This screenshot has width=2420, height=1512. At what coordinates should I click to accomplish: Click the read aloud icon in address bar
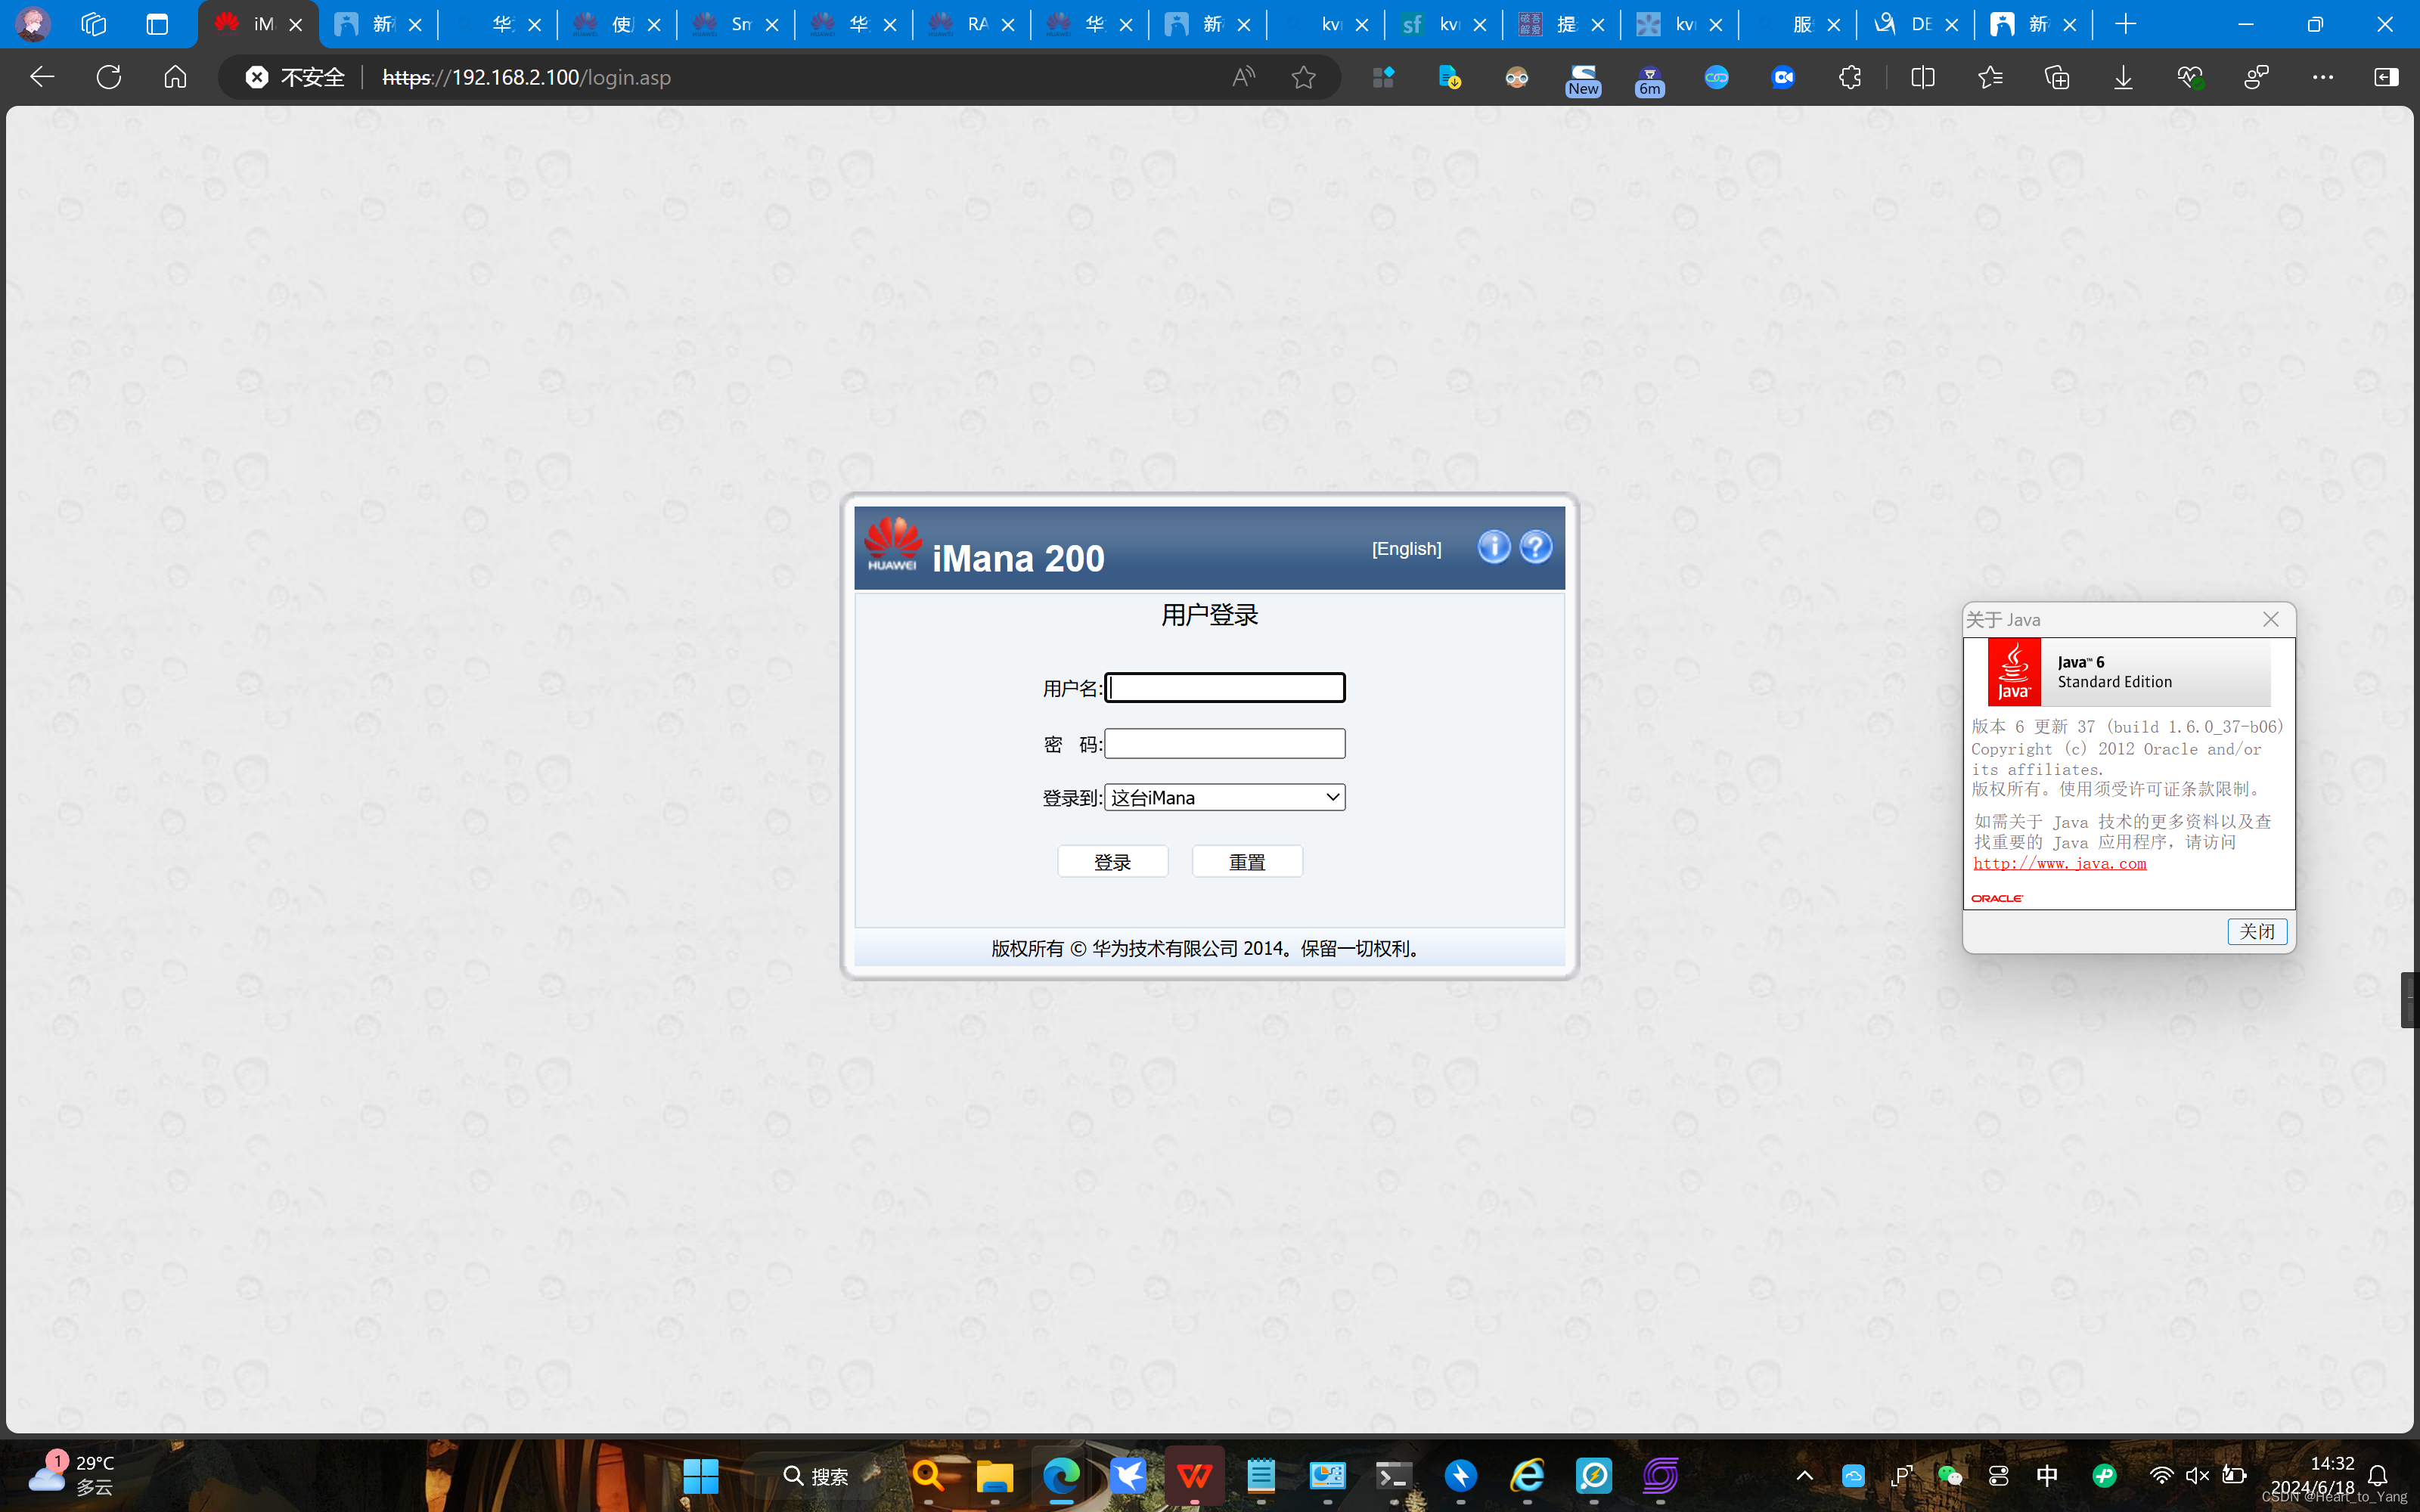pyautogui.click(x=1243, y=77)
